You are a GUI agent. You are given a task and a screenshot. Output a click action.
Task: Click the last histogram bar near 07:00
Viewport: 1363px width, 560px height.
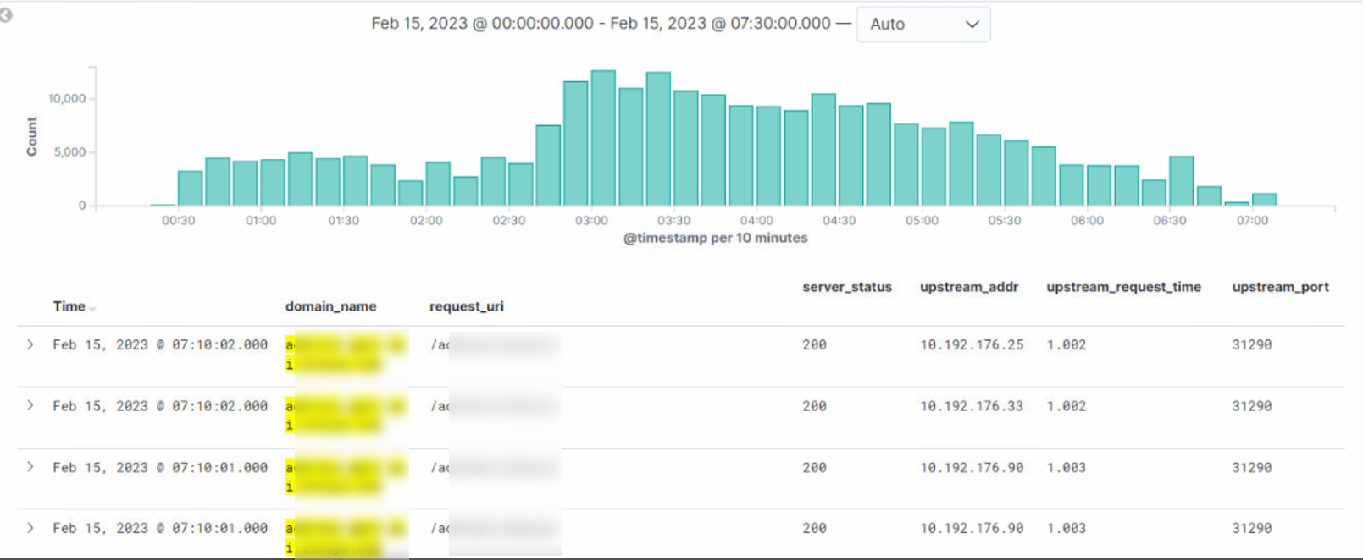pos(1264,199)
